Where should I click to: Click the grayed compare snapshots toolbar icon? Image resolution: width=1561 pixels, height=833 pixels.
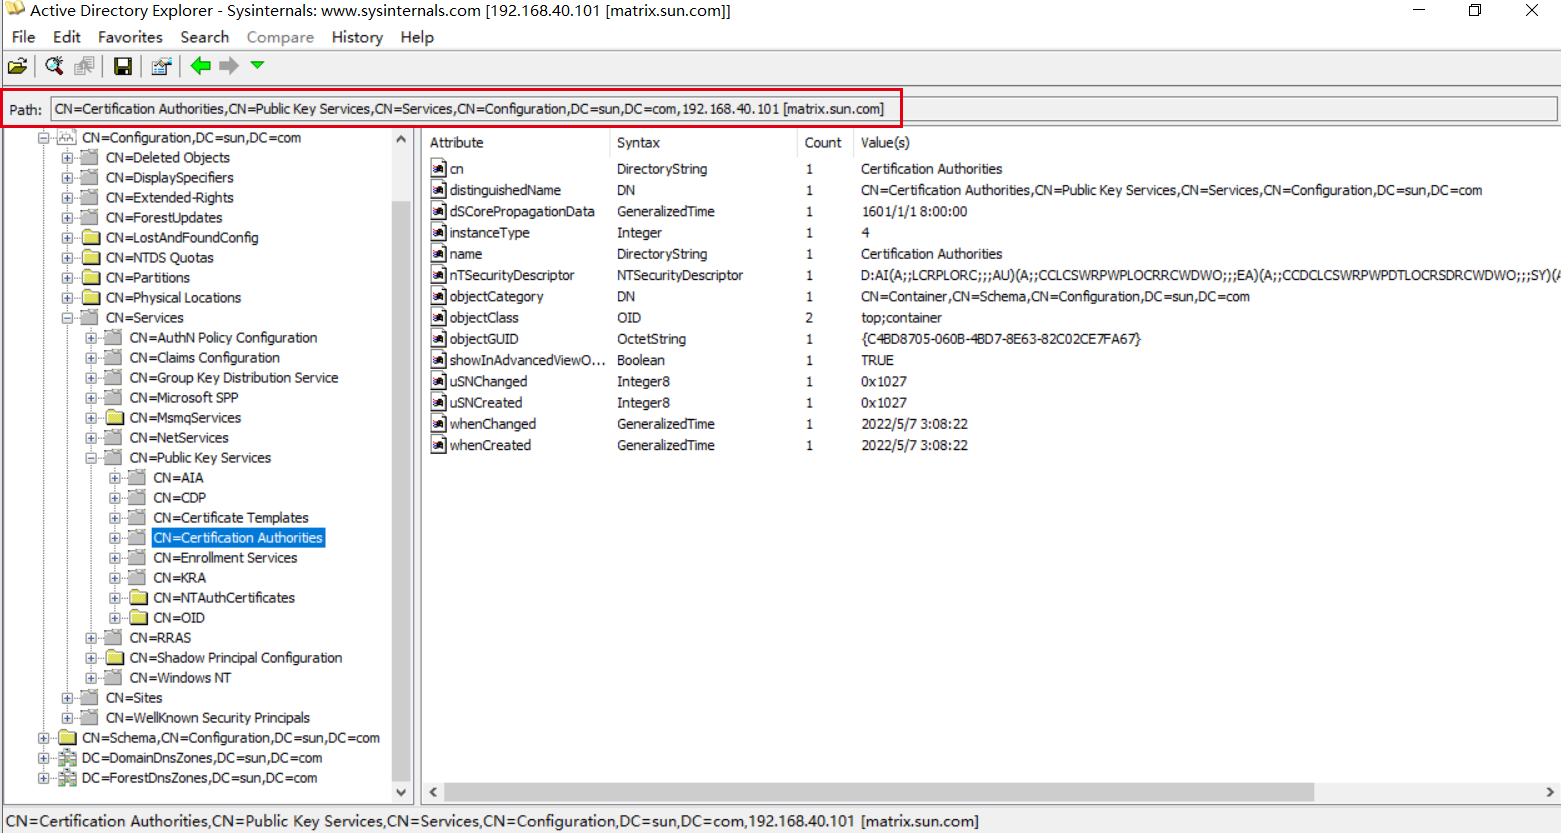[x=84, y=66]
